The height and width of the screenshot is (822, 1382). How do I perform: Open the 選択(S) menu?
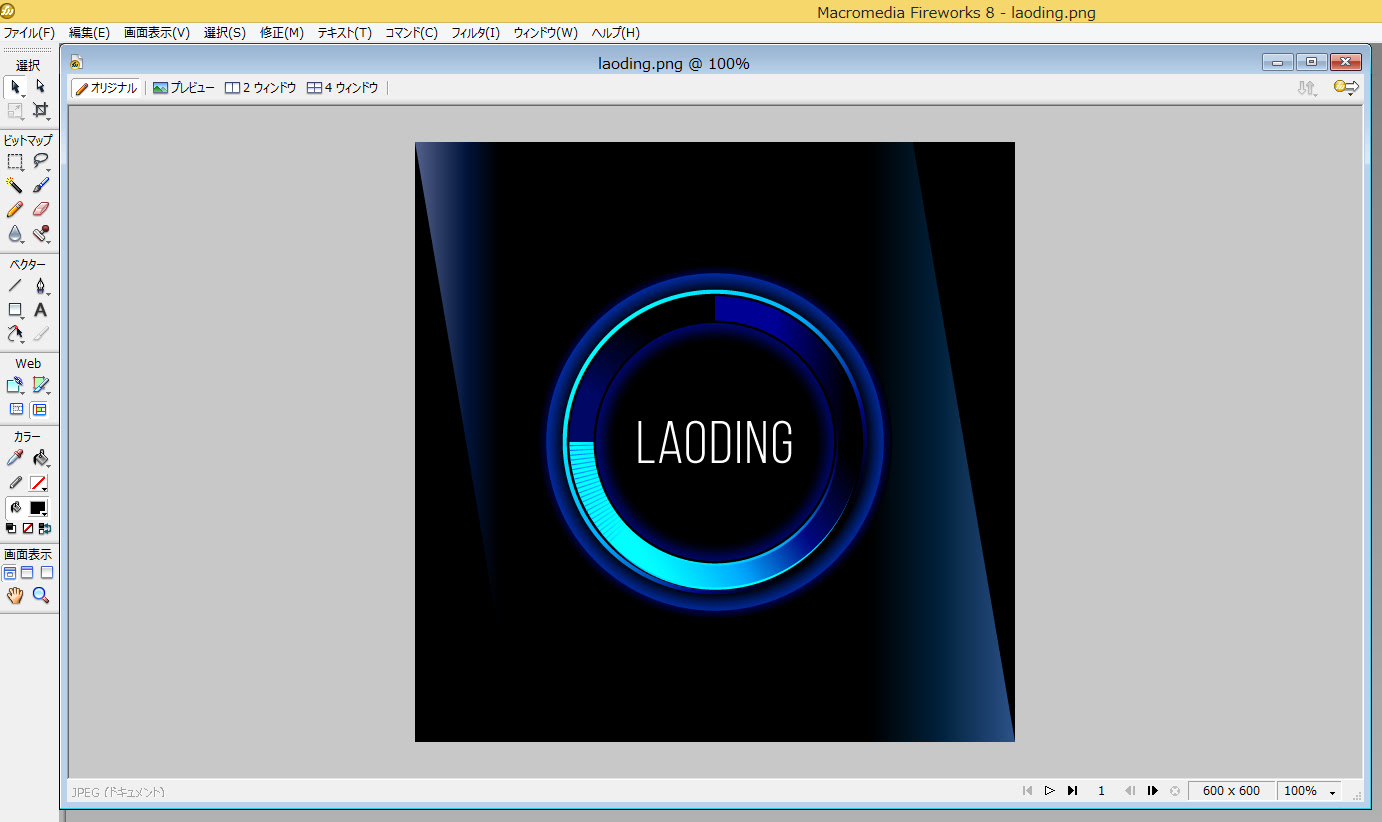pos(225,33)
